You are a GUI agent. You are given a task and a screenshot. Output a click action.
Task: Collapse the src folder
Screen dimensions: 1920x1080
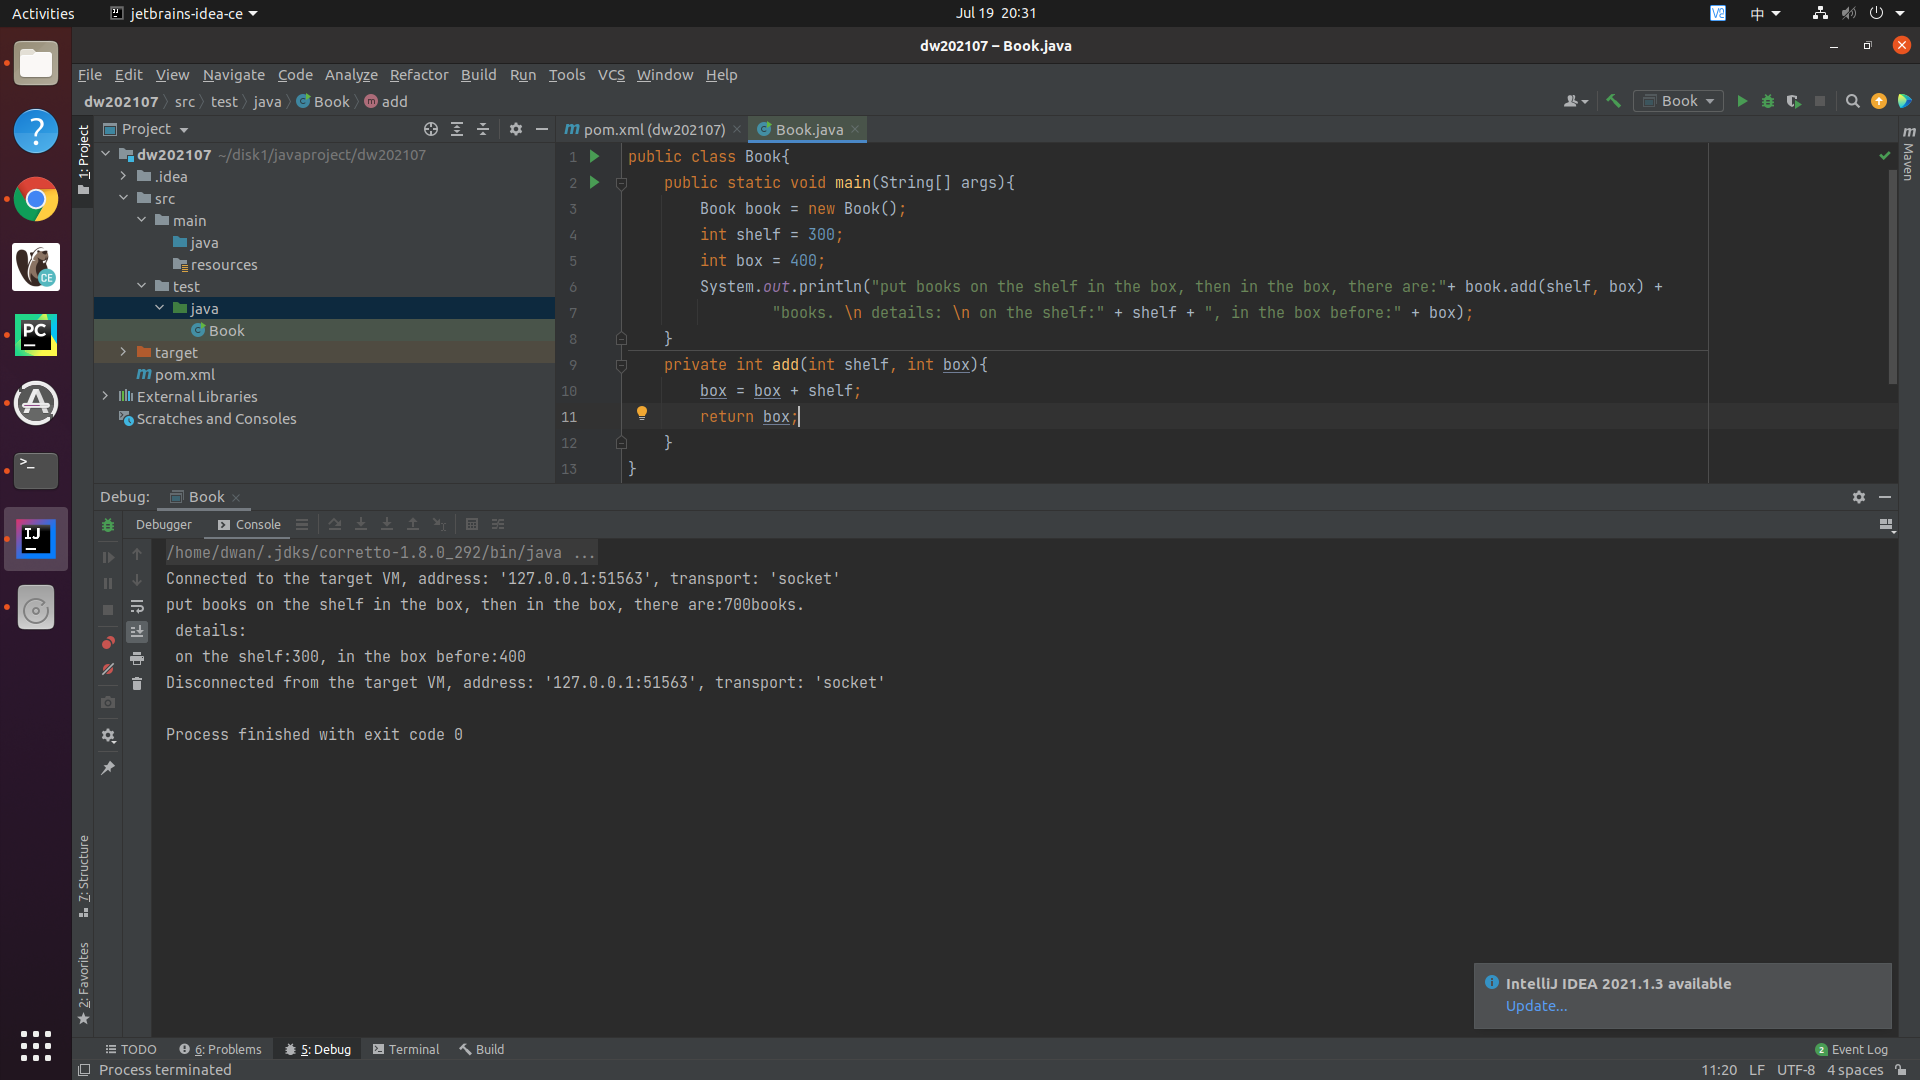123,198
